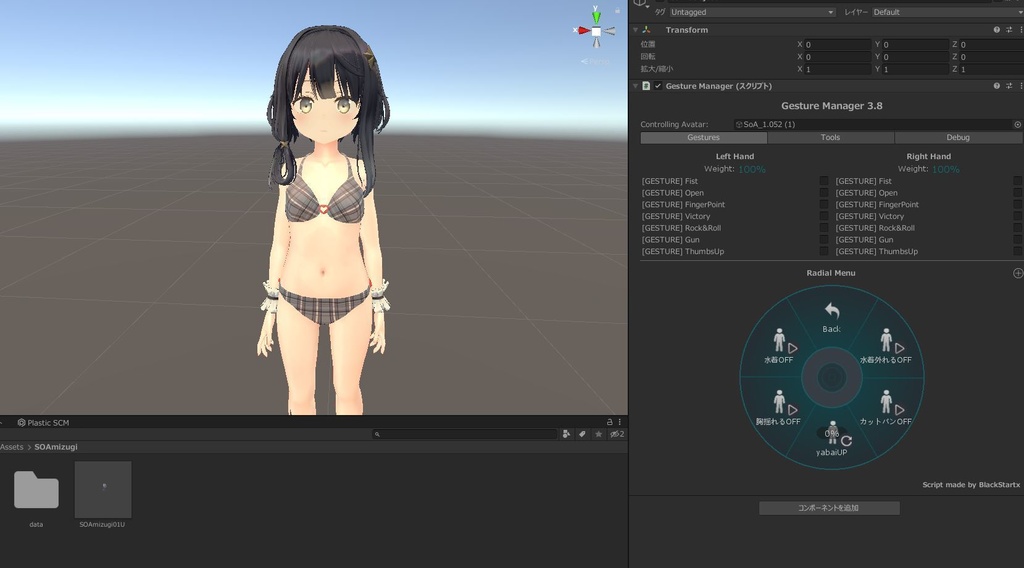Image resolution: width=1024 pixels, height=568 pixels.
Task: Enable Left Hand ThumbsUp gesture checkbox
Action: pyautogui.click(x=824, y=251)
